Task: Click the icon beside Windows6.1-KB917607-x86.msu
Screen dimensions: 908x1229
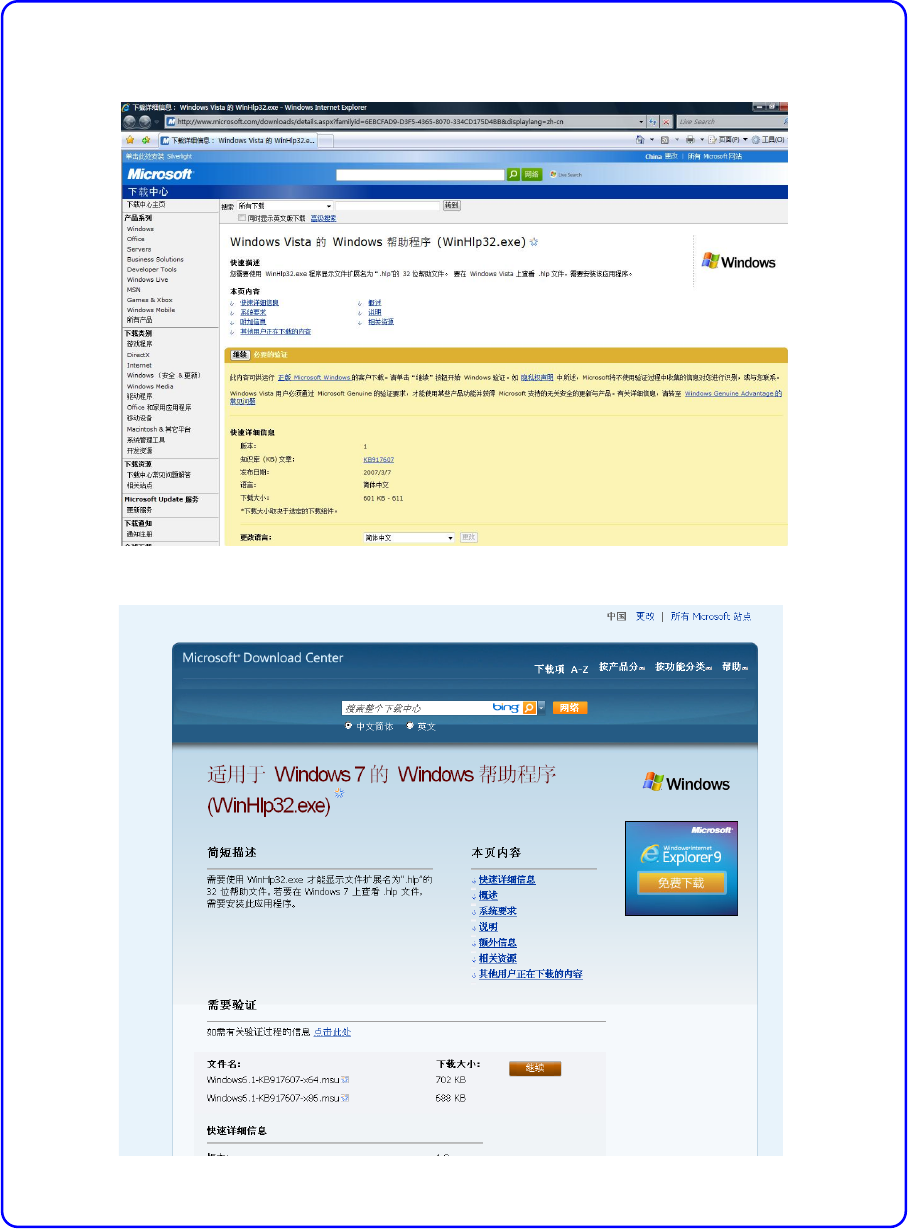Action: click(345, 1098)
